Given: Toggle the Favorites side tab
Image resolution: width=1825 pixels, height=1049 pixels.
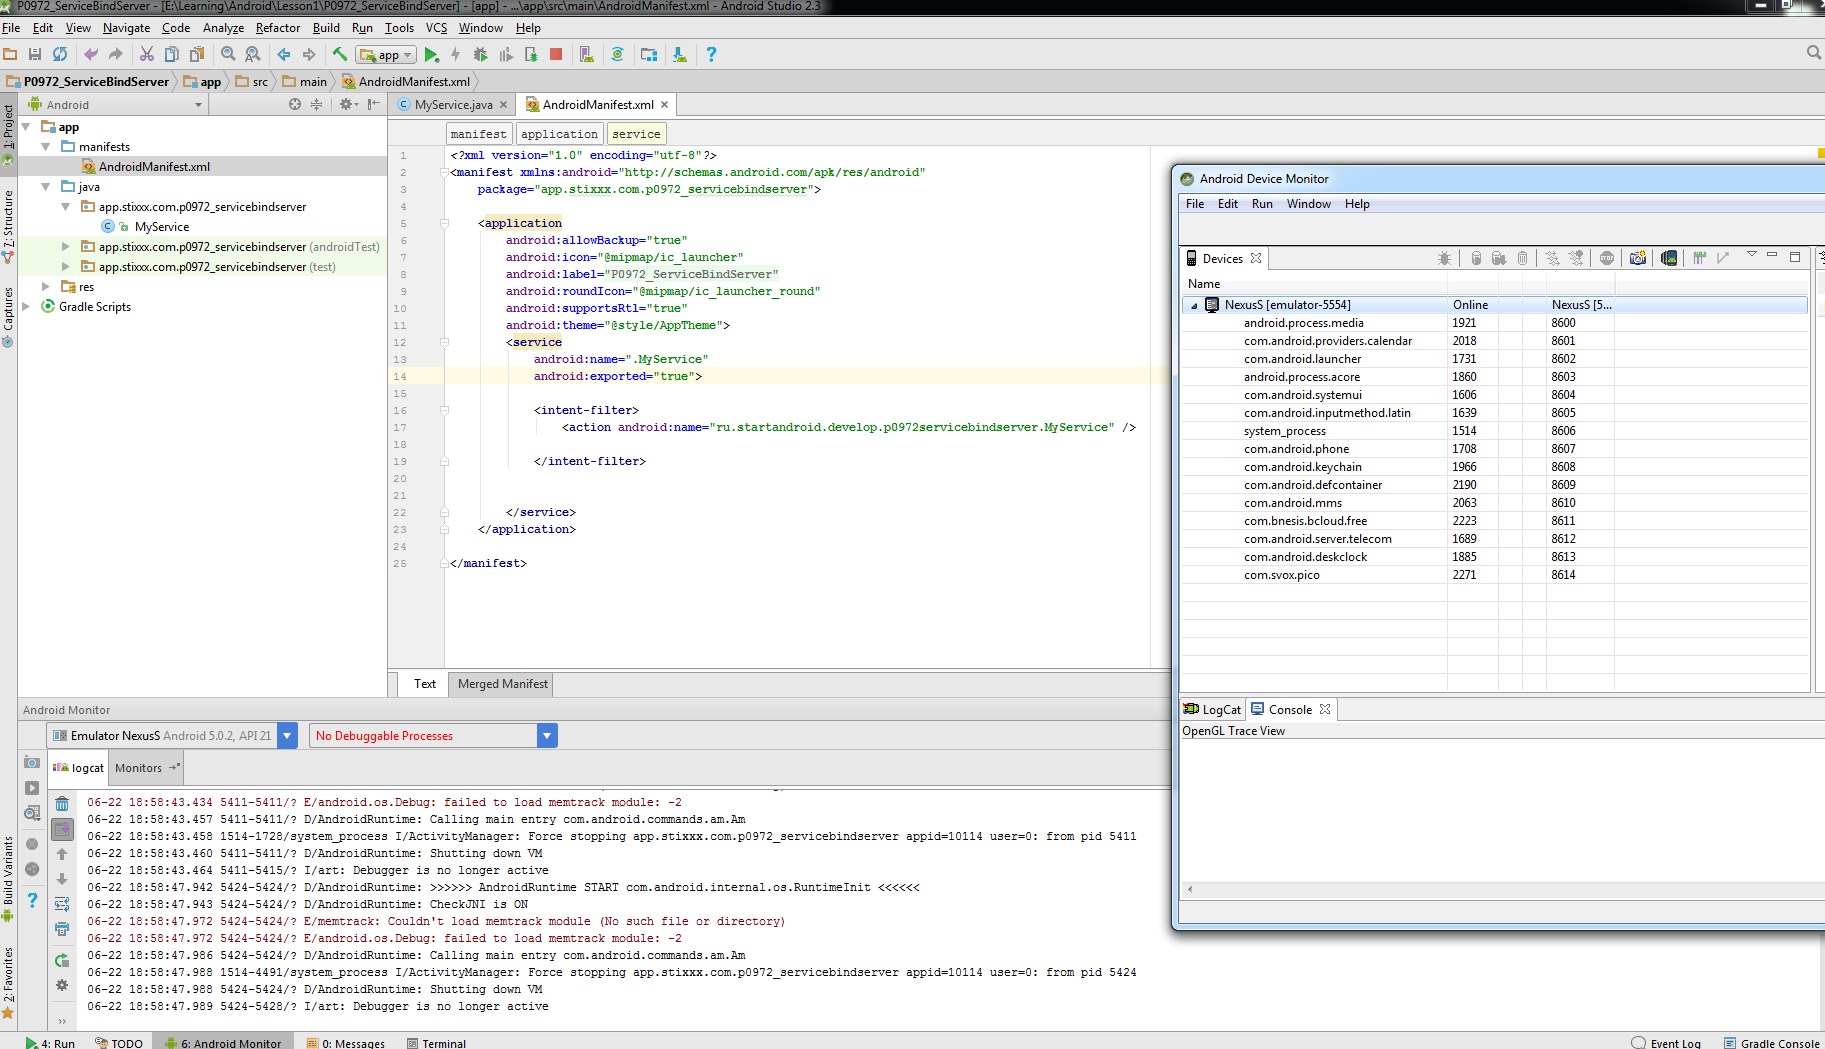Looking at the screenshot, I should point(8,982).
